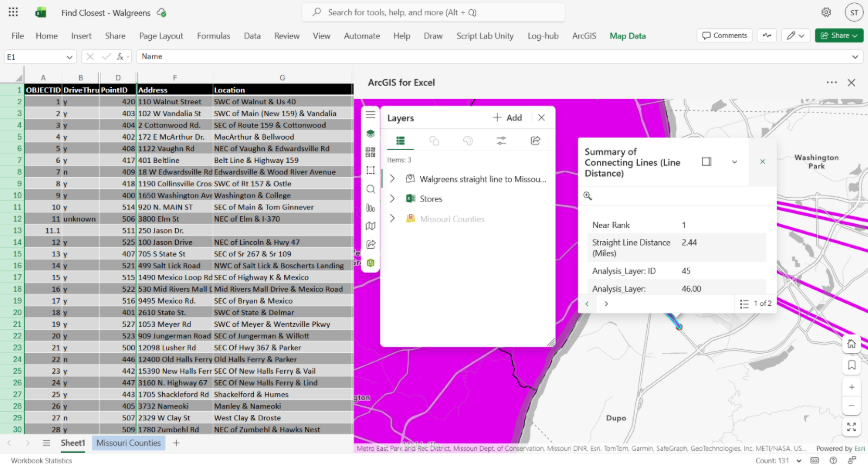The image size is (868, 465).
Task: Open the Name Box dropdown
Action: [x=69, y=57]
